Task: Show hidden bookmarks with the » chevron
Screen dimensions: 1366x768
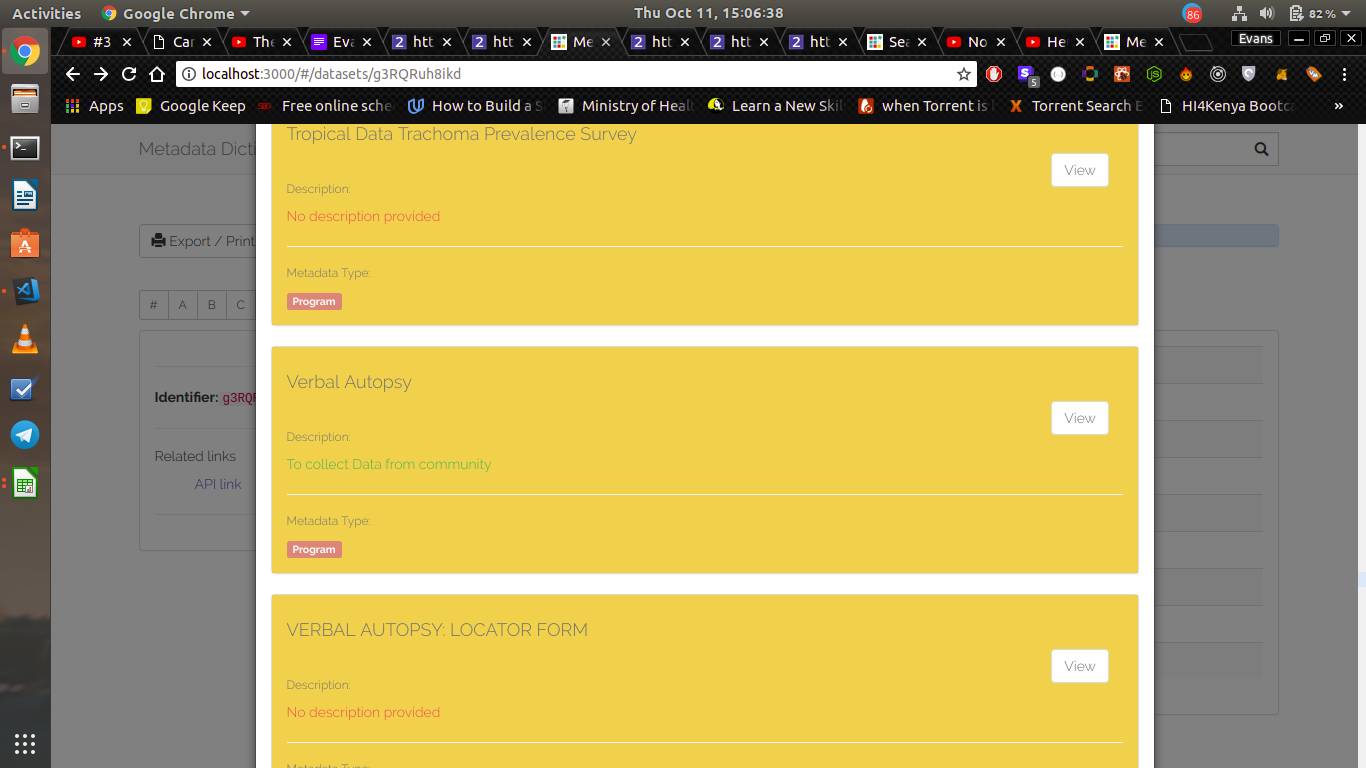Action: (1339, 105)
